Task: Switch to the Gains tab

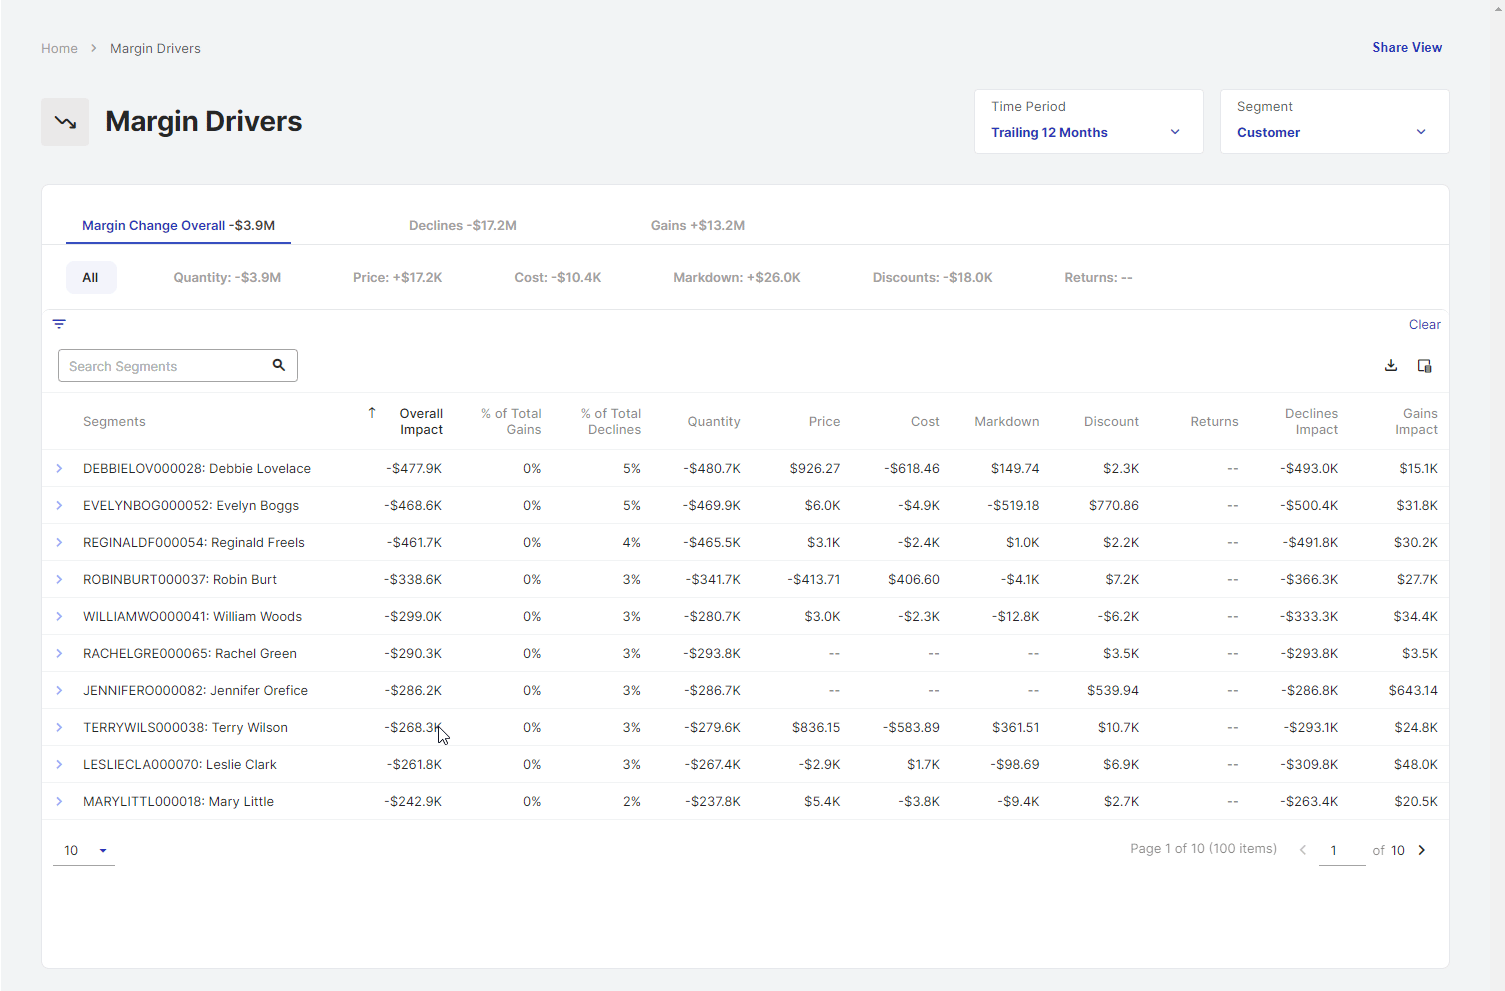Action: coord(697,226)
